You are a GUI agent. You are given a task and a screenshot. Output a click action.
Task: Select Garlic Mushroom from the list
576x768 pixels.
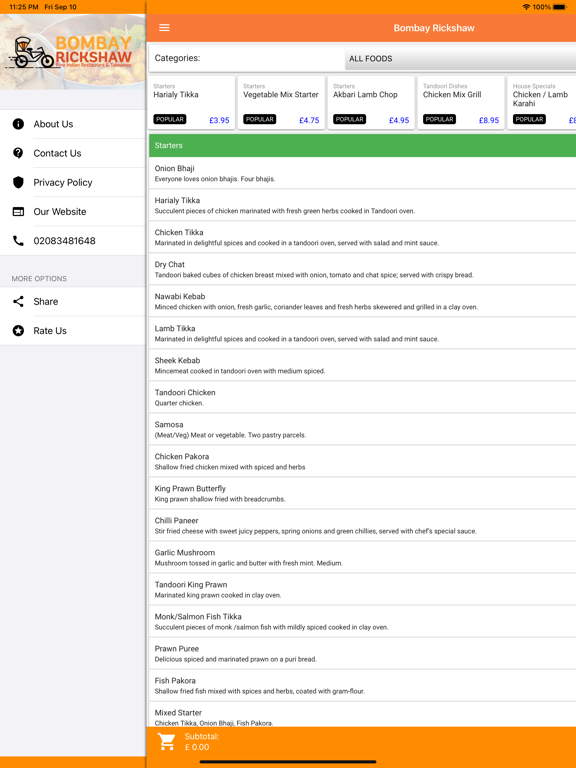tap(362, 557)
